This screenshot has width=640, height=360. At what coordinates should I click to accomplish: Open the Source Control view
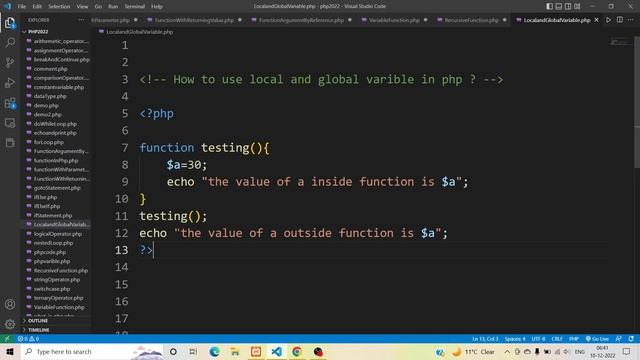(x=10, y=62)
